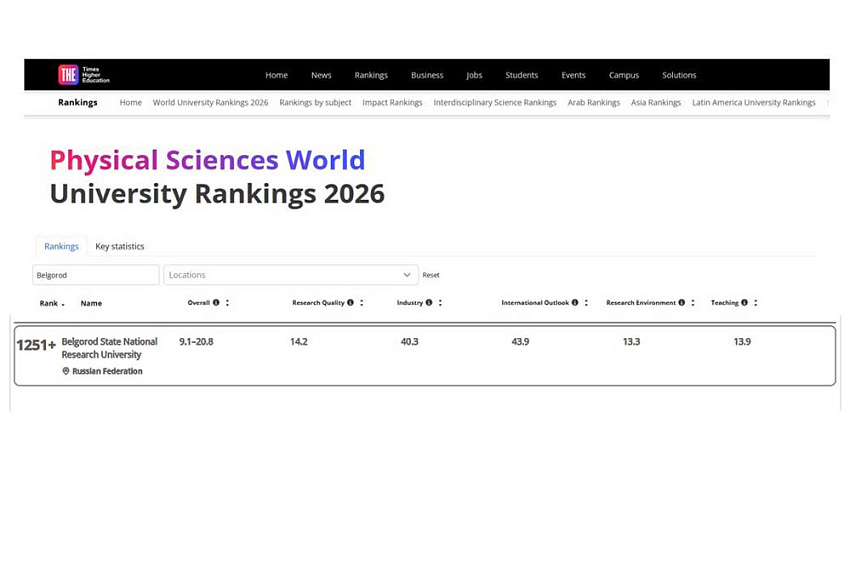
Task: Open Belgorod State National Research University link
Action: (x=109, y=348)
